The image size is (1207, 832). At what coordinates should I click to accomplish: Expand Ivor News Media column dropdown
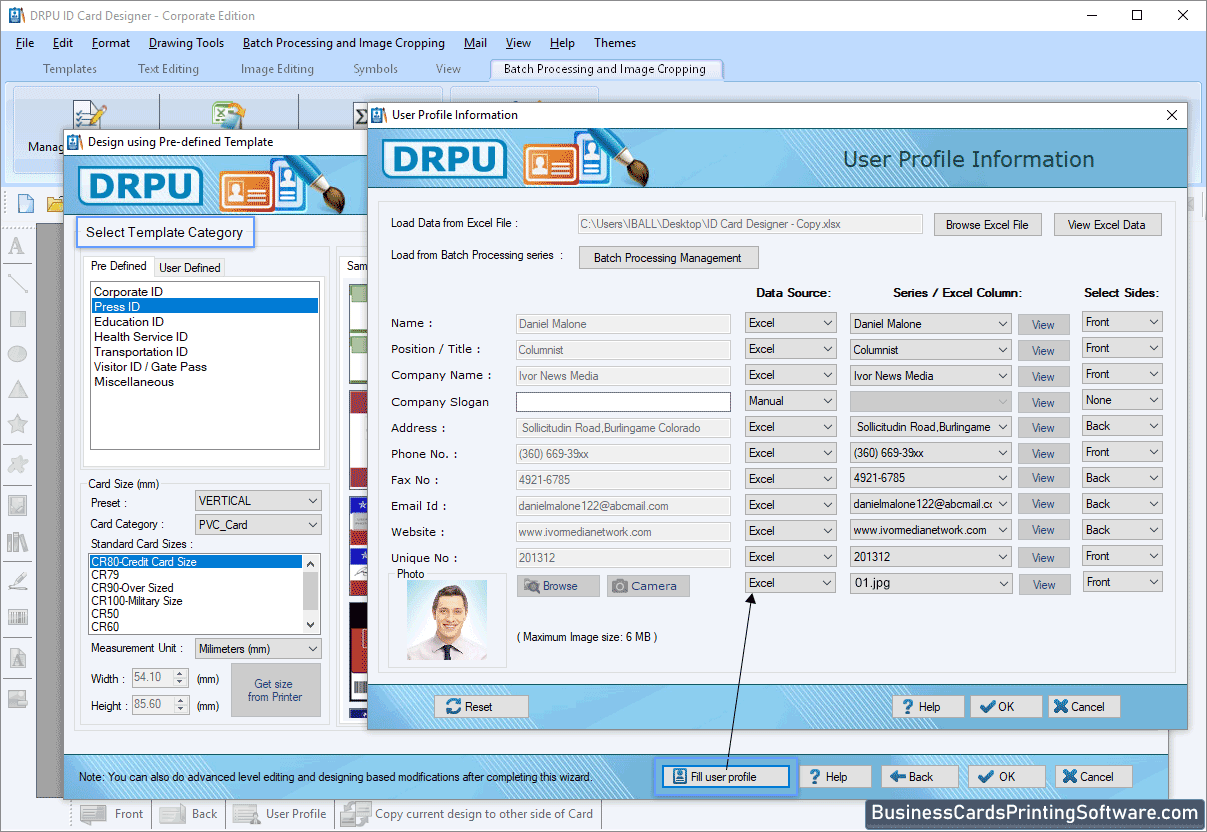point(931,376)
